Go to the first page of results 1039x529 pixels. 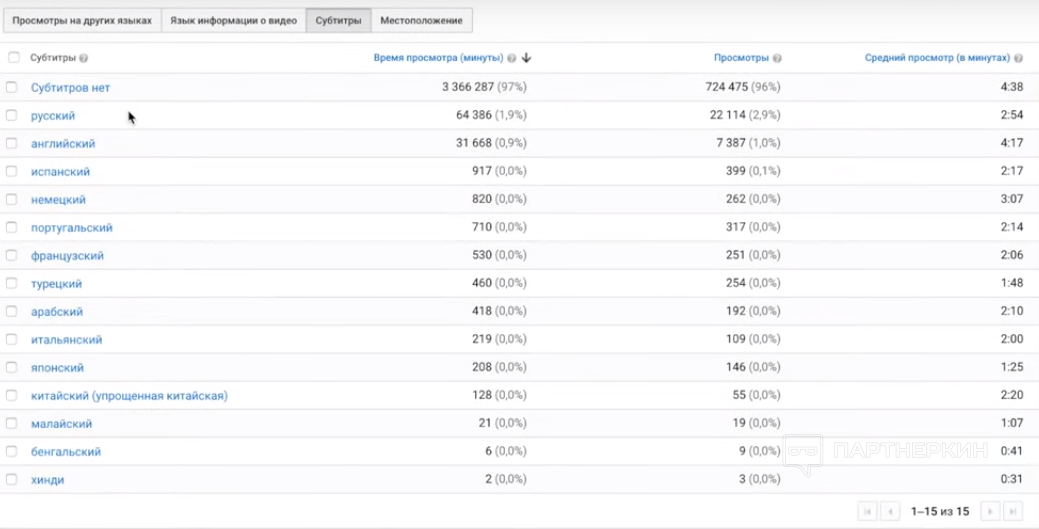tap(867, 511)
